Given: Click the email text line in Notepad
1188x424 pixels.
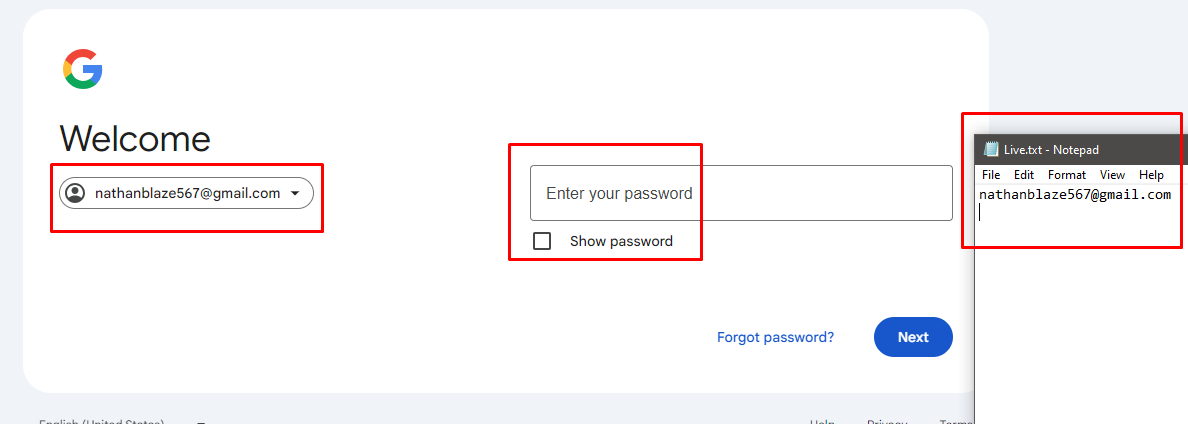Looking at the screenshot, I should (x=1074, y=195).
